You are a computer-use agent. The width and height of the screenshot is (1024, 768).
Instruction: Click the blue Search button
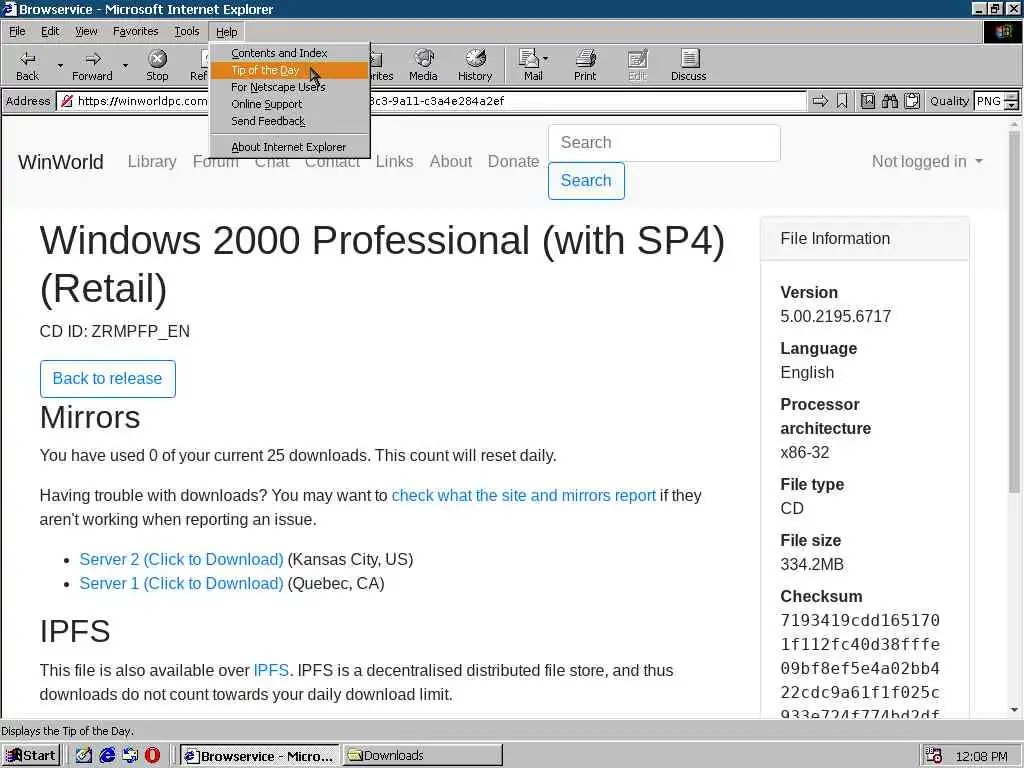click(x=586, y=181)
